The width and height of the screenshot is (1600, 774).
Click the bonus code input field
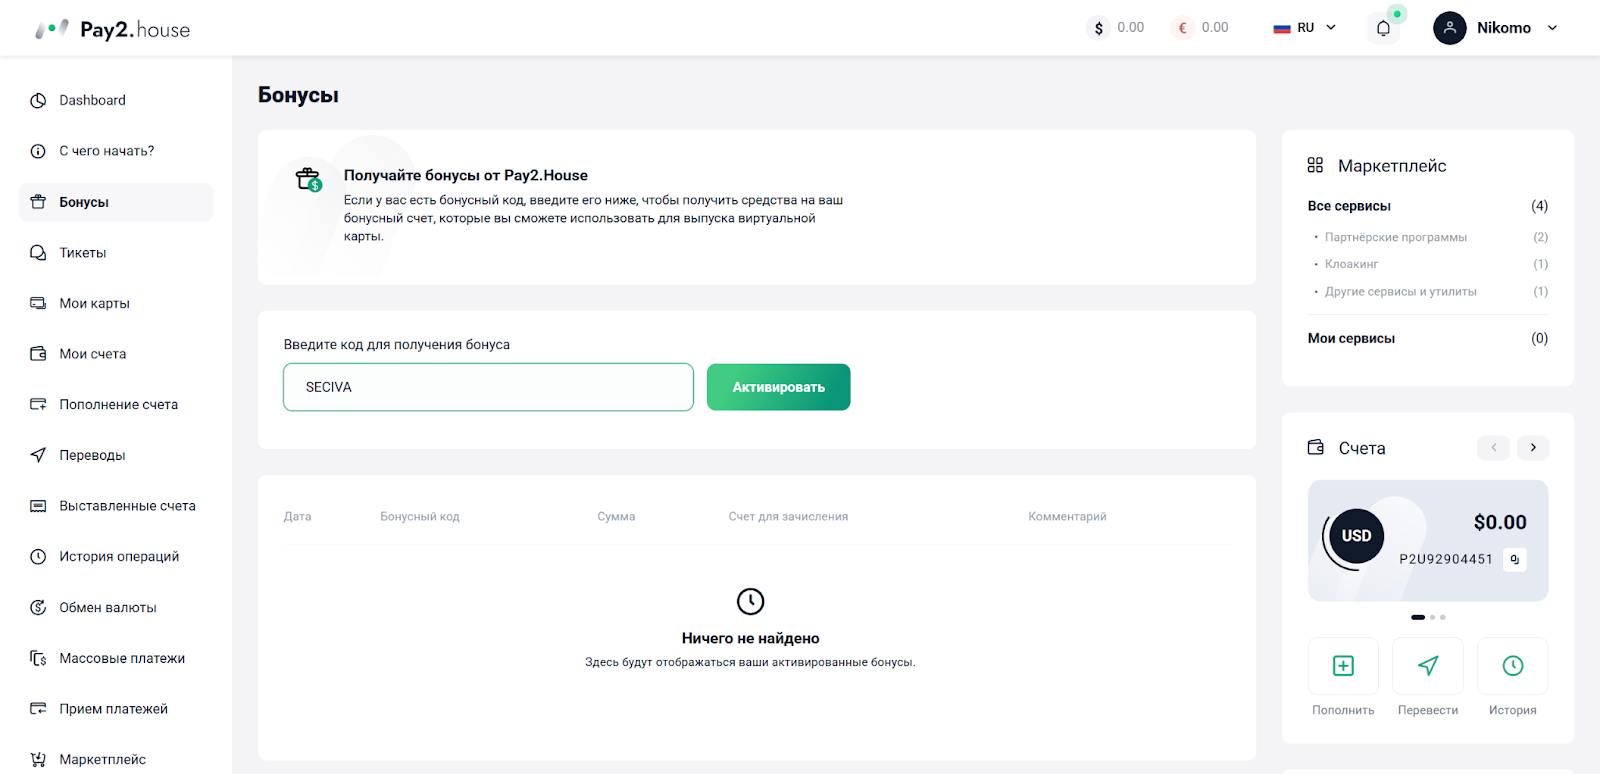pos(488,387)
